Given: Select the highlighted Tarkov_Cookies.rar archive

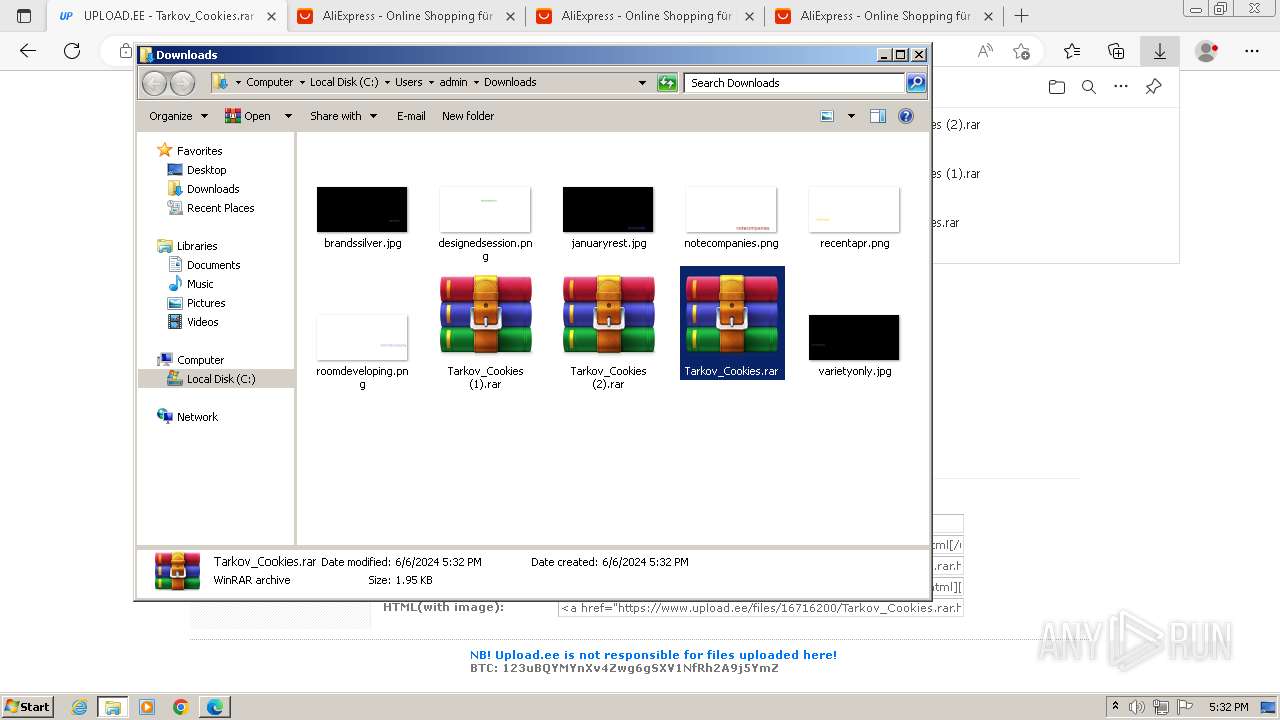Looking at the screenshot, I should pyautogui.click(x=732, y=323).
